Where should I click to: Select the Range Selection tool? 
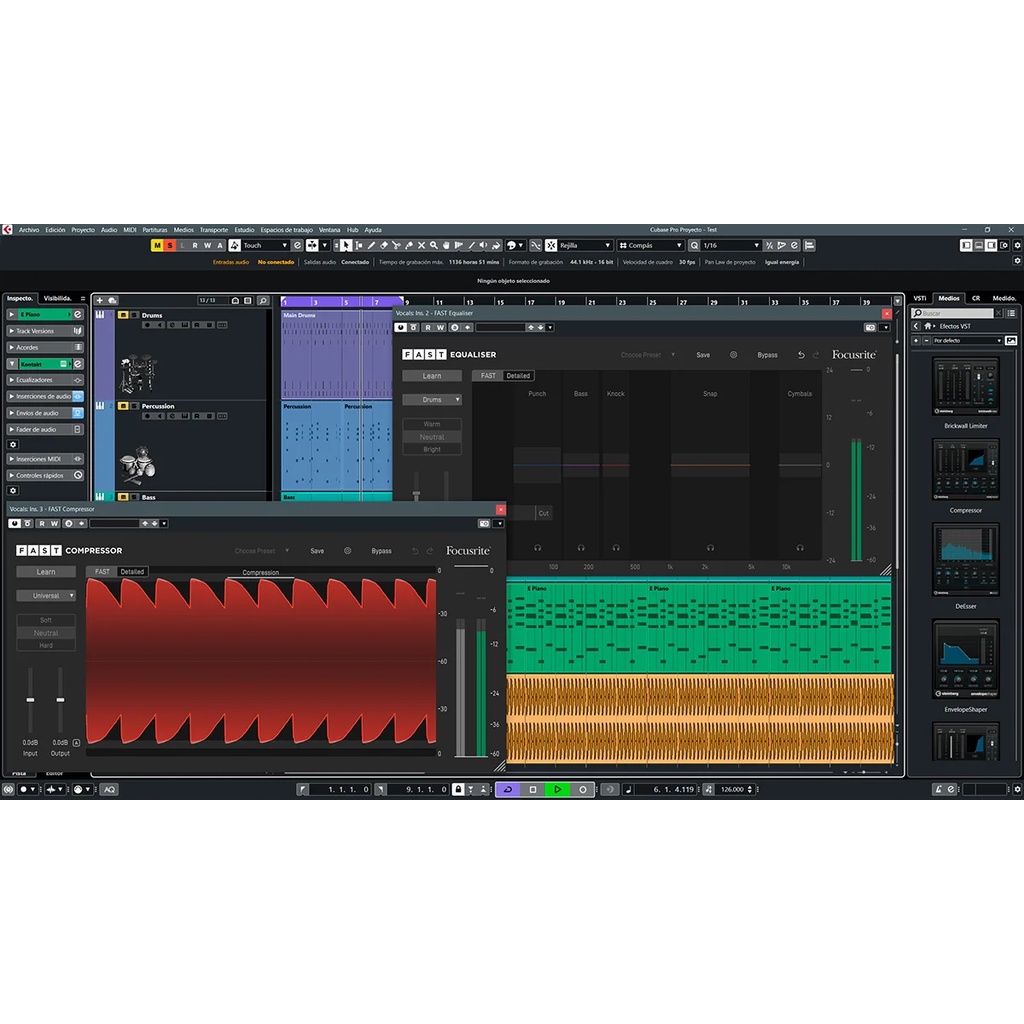tap(358, 246)
